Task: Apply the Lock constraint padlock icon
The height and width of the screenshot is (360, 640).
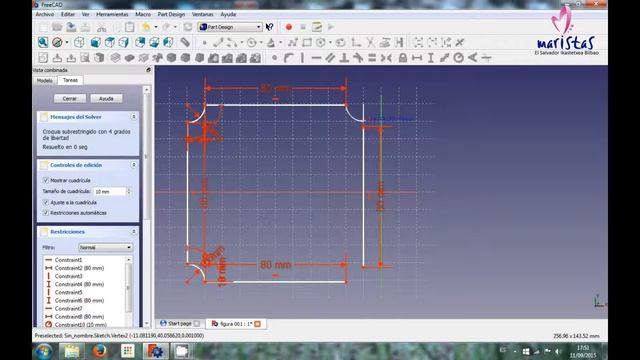Action: [x=402, y=58]
